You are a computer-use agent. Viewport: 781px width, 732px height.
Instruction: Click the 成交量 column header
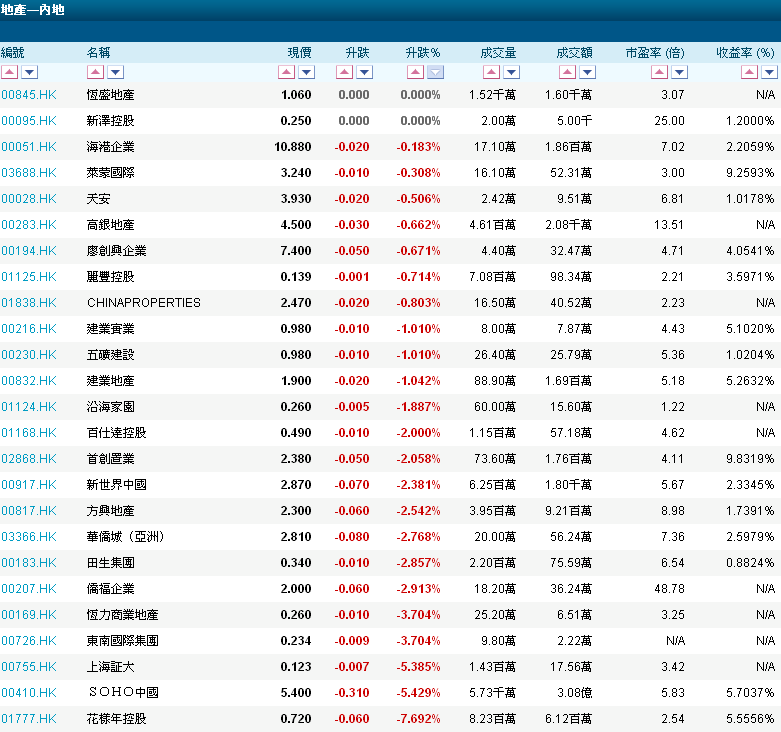[x=498, y=53]
